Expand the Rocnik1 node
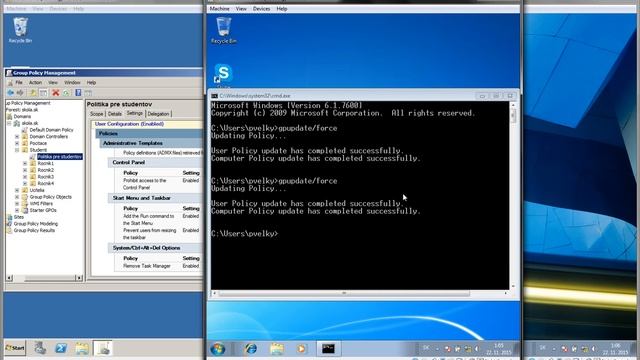640x360 pixels. coord(25,163)
